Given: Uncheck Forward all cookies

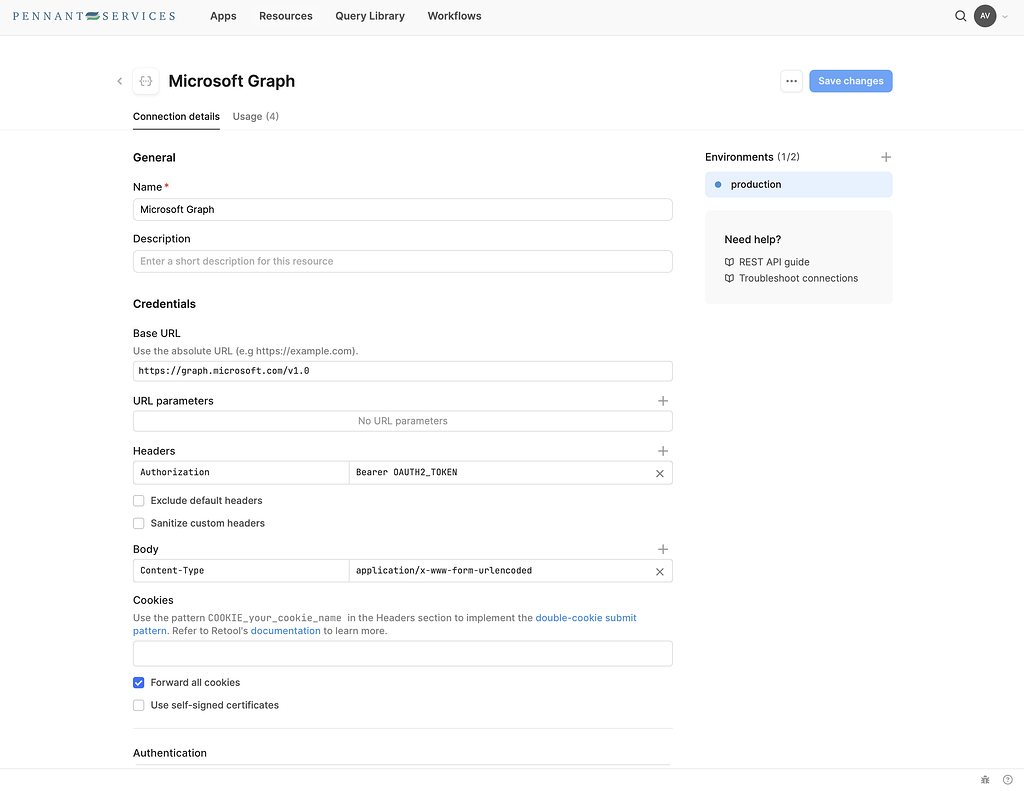Looking at the screenshot, I should [138, 682].
